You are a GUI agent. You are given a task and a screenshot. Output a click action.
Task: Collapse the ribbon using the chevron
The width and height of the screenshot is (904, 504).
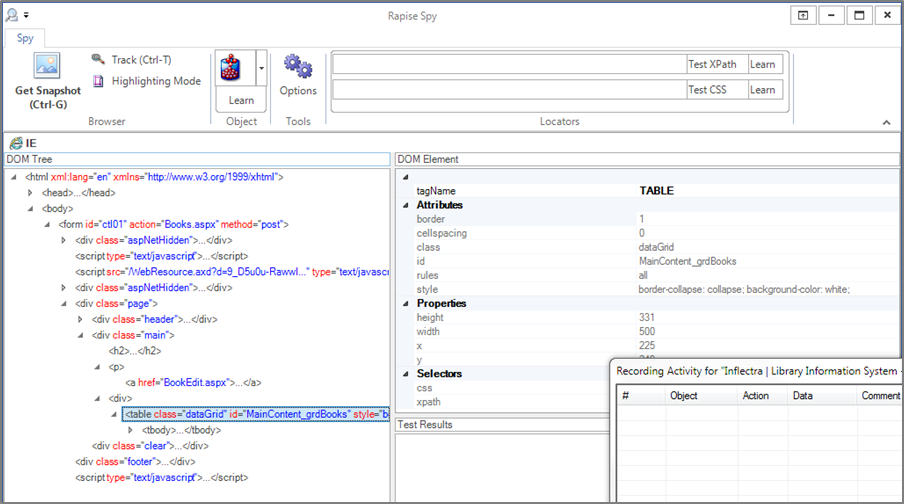886,122
